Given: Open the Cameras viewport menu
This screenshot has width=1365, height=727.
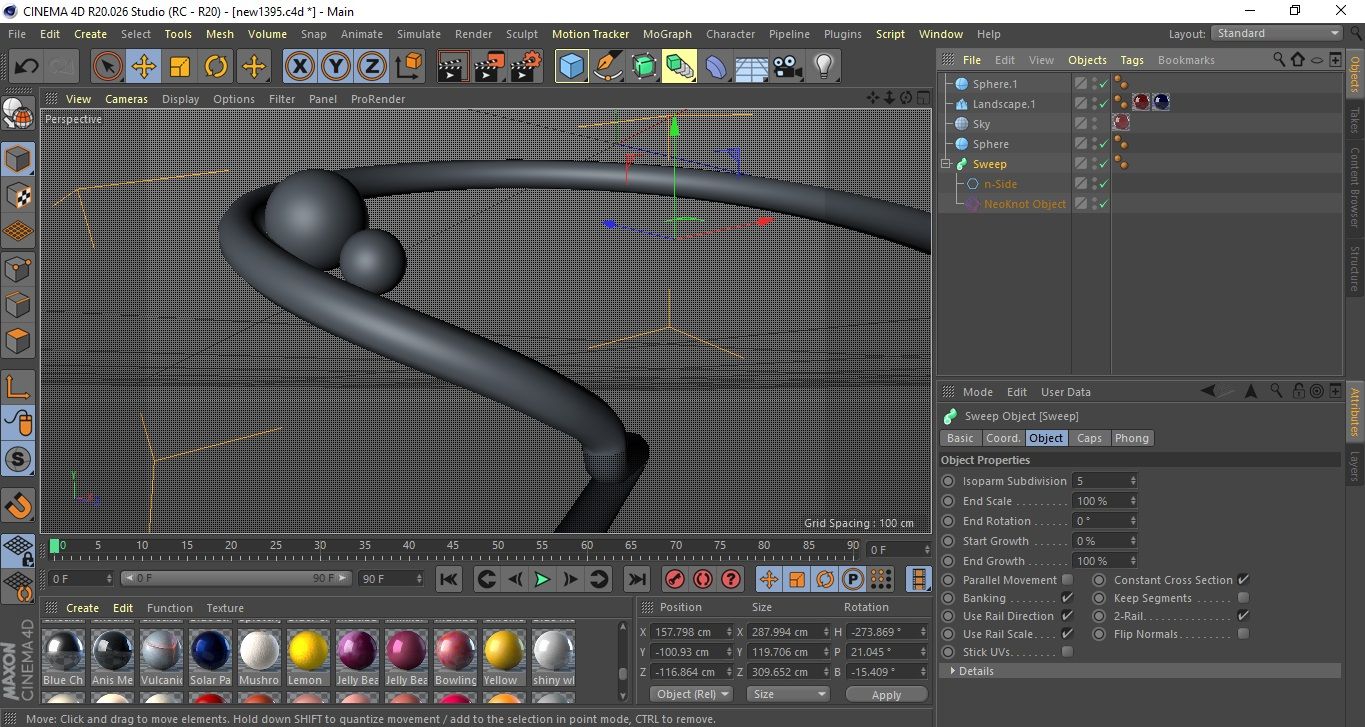Looking at the screenshot, I should tap(127, 99).
